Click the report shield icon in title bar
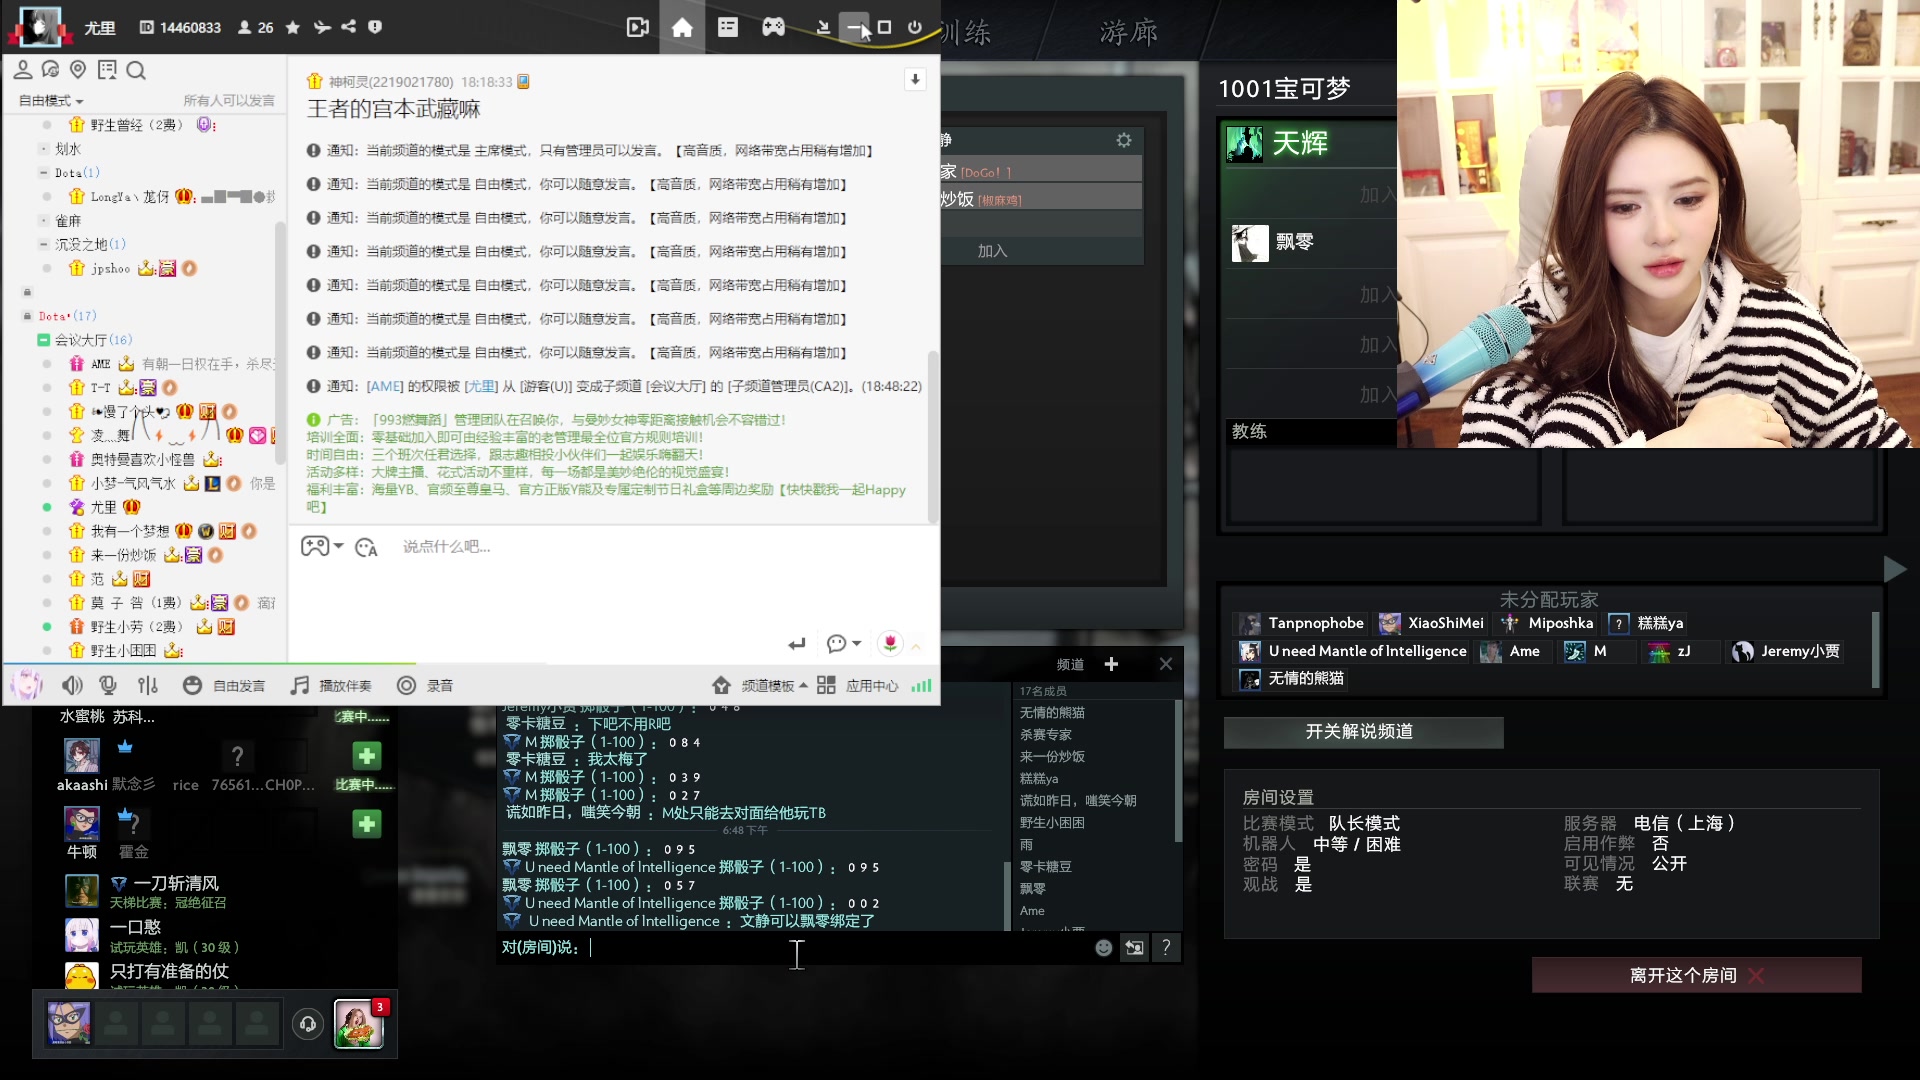 pos(375,27)
